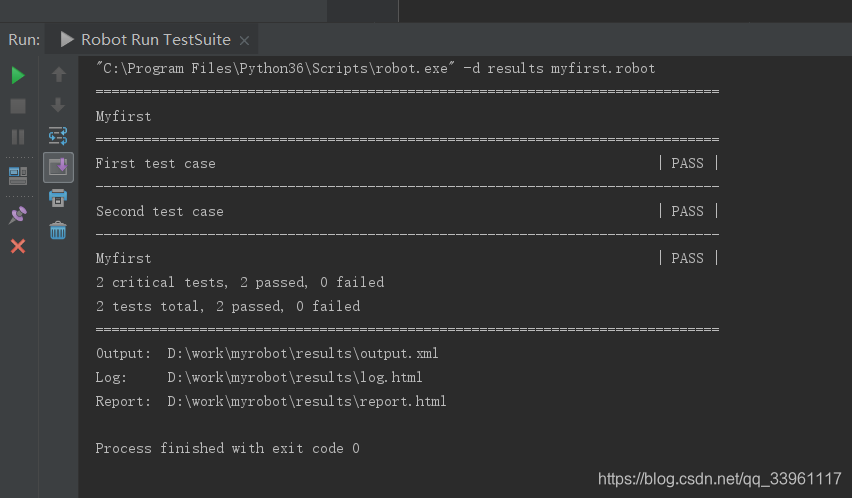
Task: Click the up arrow stack trace icon
Action: (x=59, y=74)
